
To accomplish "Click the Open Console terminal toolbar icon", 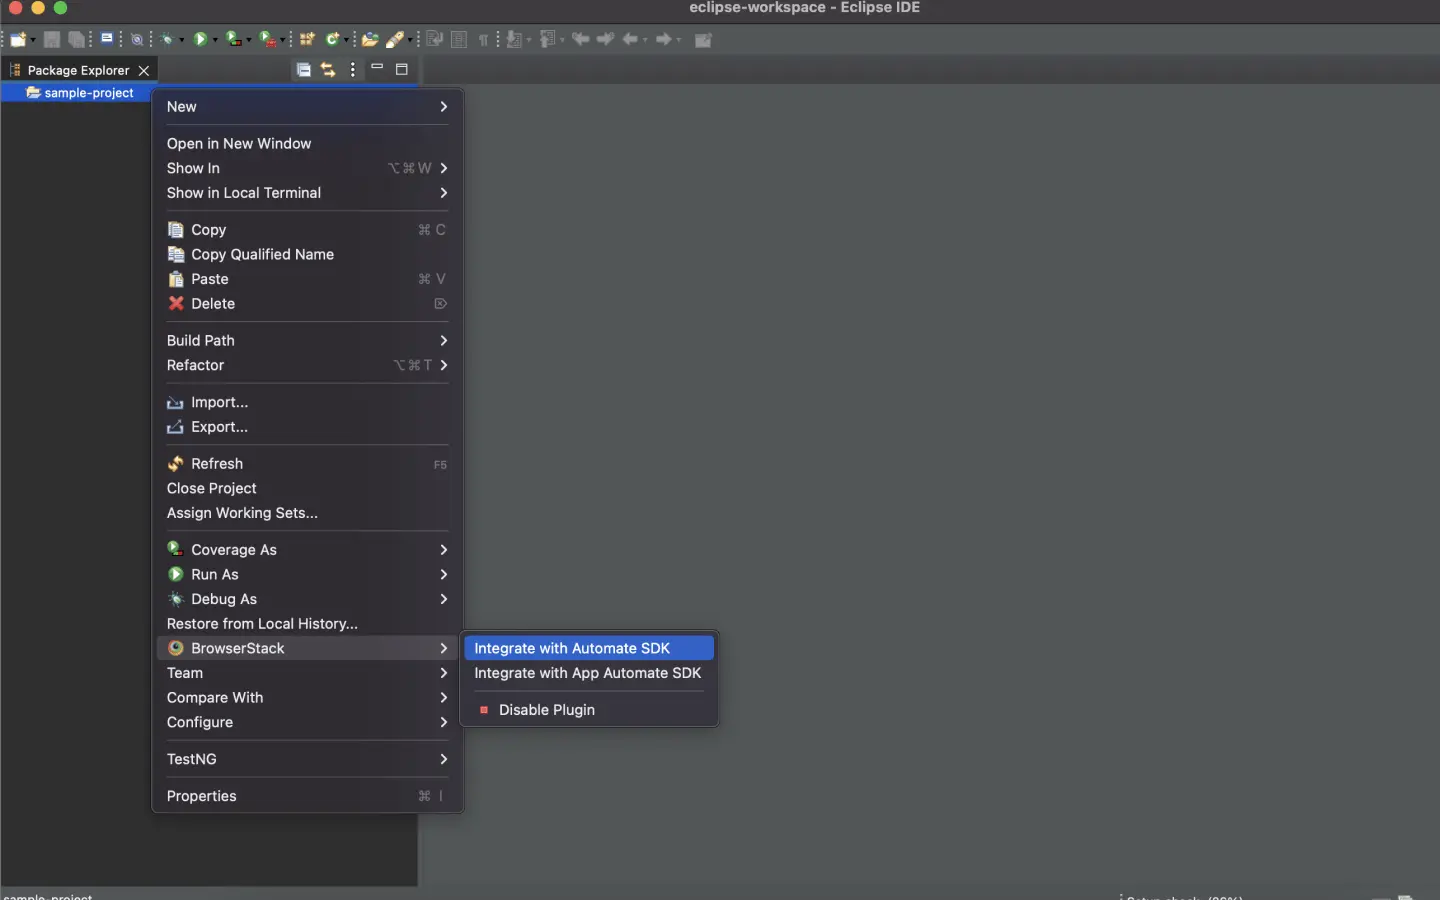I will click(106, 39).
